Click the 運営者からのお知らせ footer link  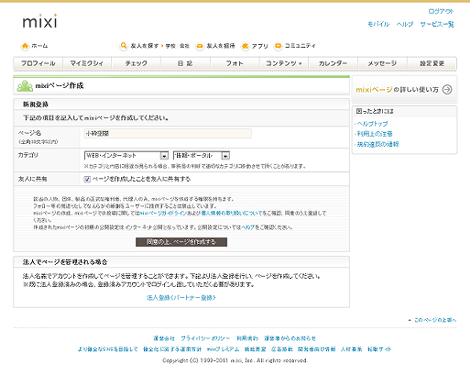(290, 338)
